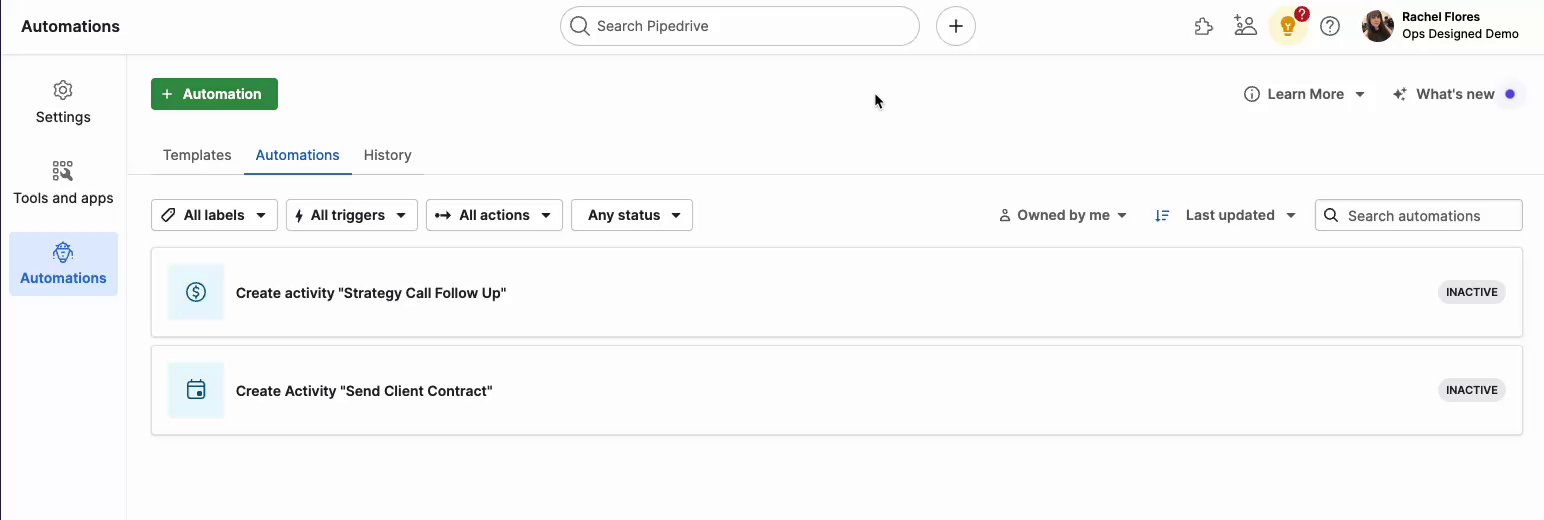Screen dimensions: 1544x520
Task: Open the Any status dropdown
Action: pyautogui.click(x=631, y=215)
